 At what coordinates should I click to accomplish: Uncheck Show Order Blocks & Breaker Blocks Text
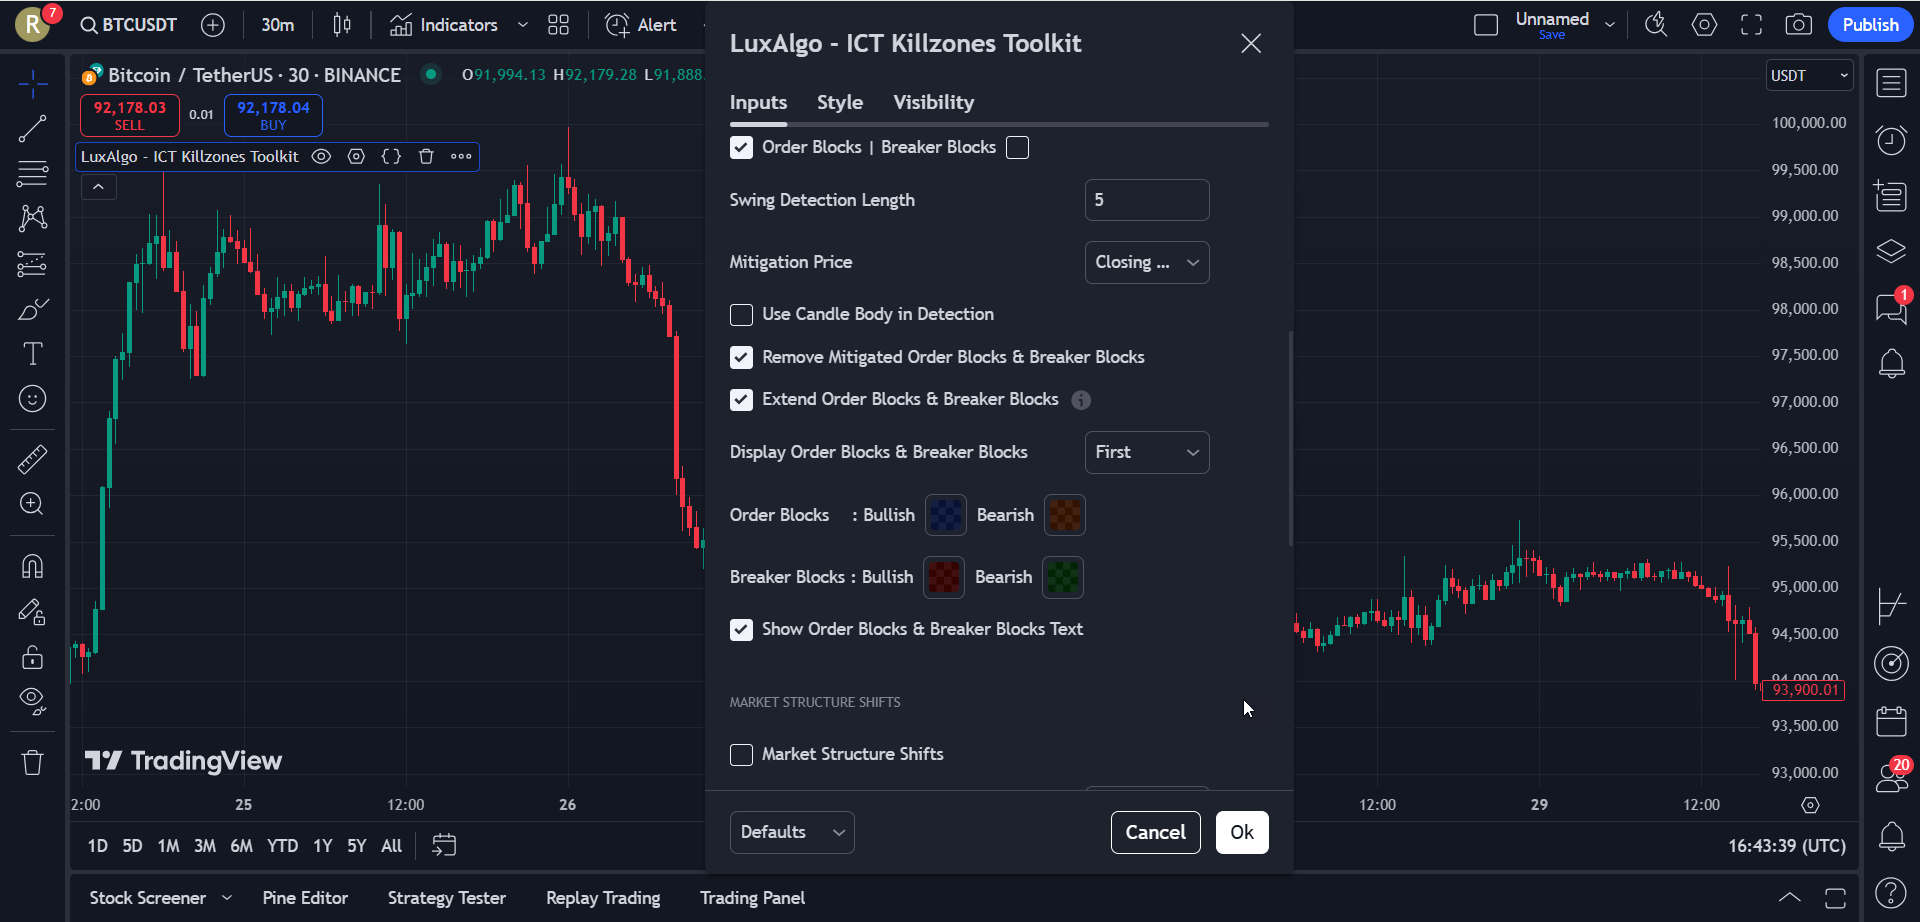(741, 630)
